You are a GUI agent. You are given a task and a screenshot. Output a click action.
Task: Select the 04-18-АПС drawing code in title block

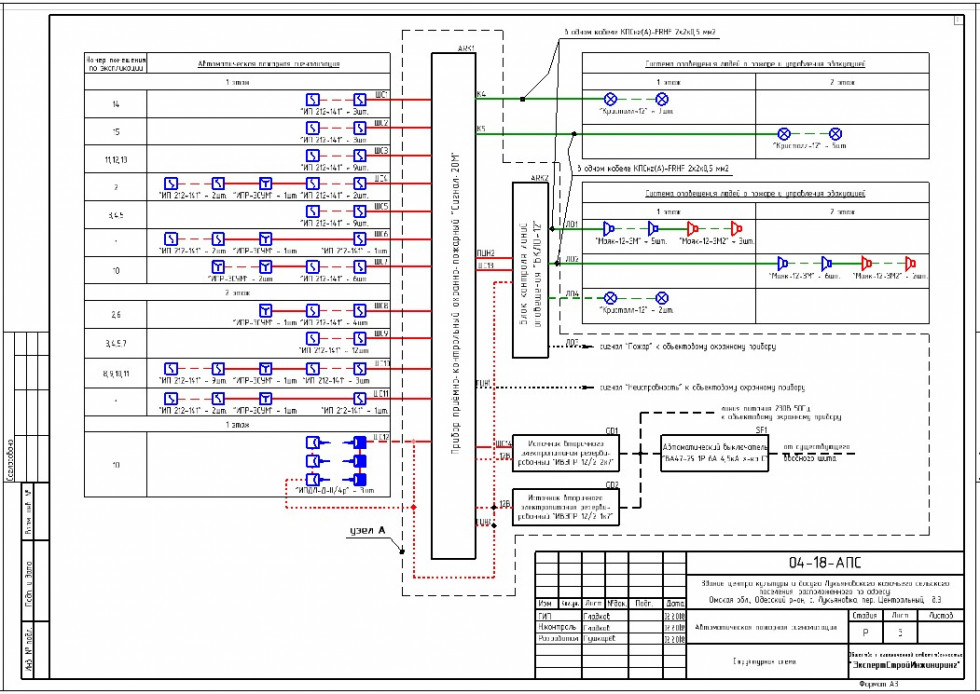click(824, 563)
